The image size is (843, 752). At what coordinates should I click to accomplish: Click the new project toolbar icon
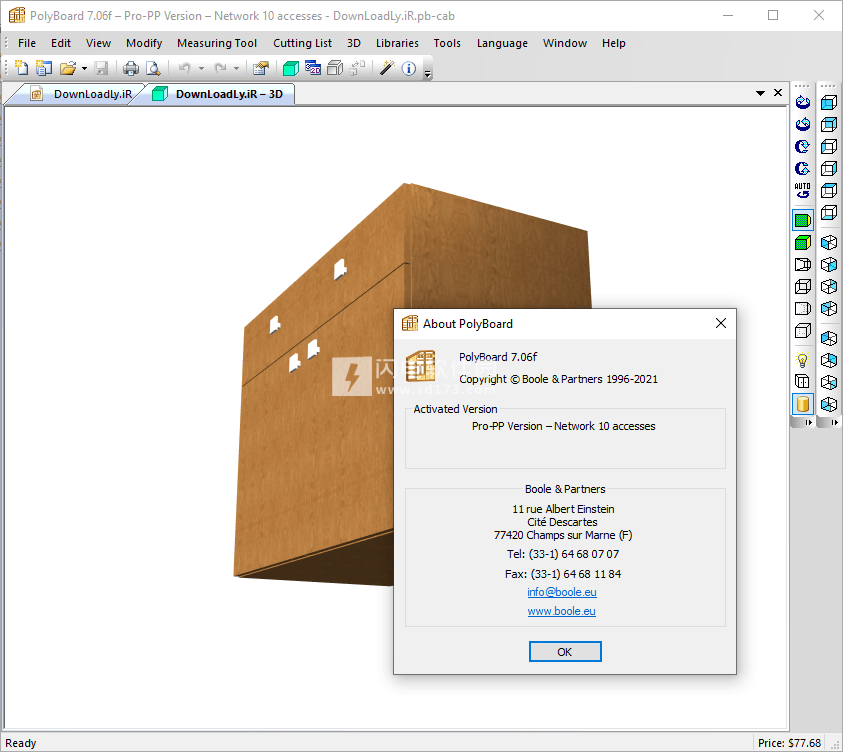[x=44, y=68]
